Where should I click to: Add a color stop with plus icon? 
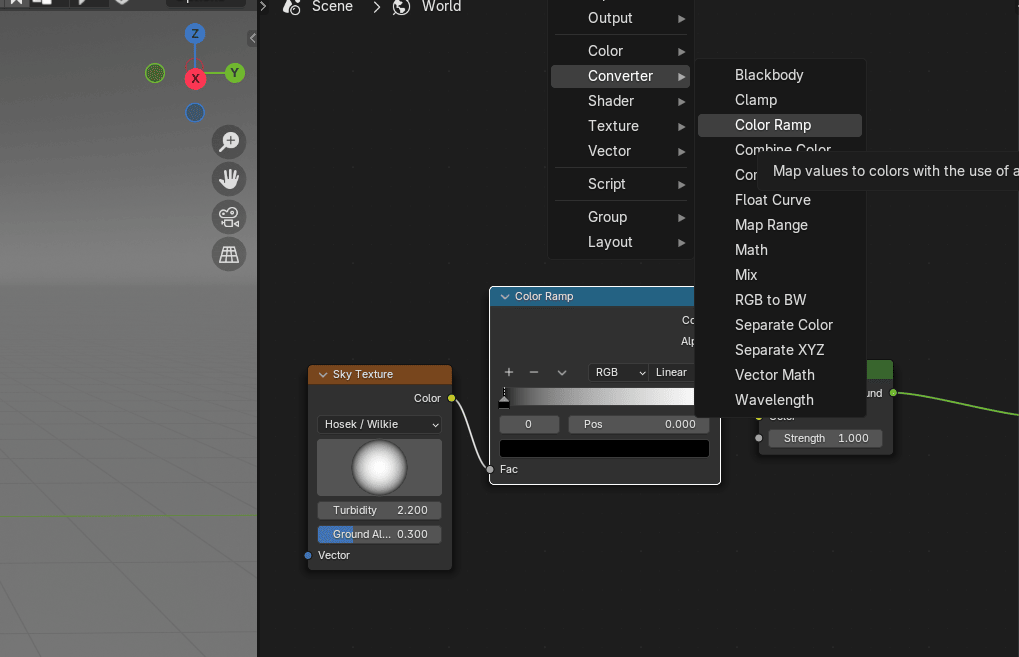click(x=508, y=372)
